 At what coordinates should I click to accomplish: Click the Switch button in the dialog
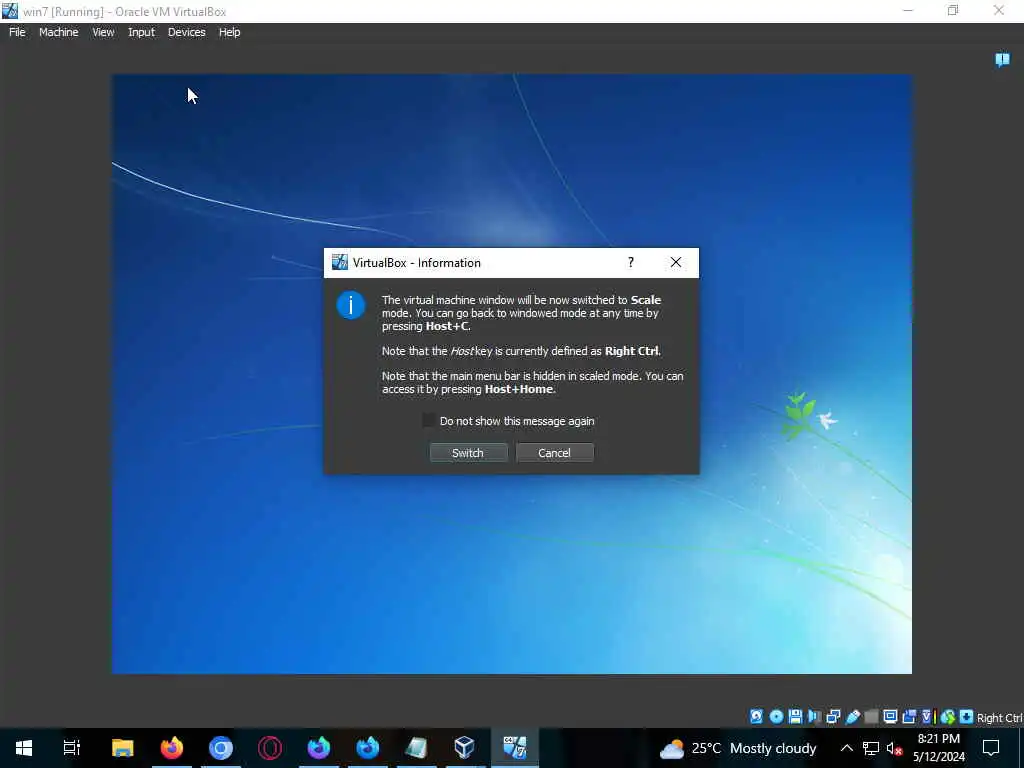(468, 453)
